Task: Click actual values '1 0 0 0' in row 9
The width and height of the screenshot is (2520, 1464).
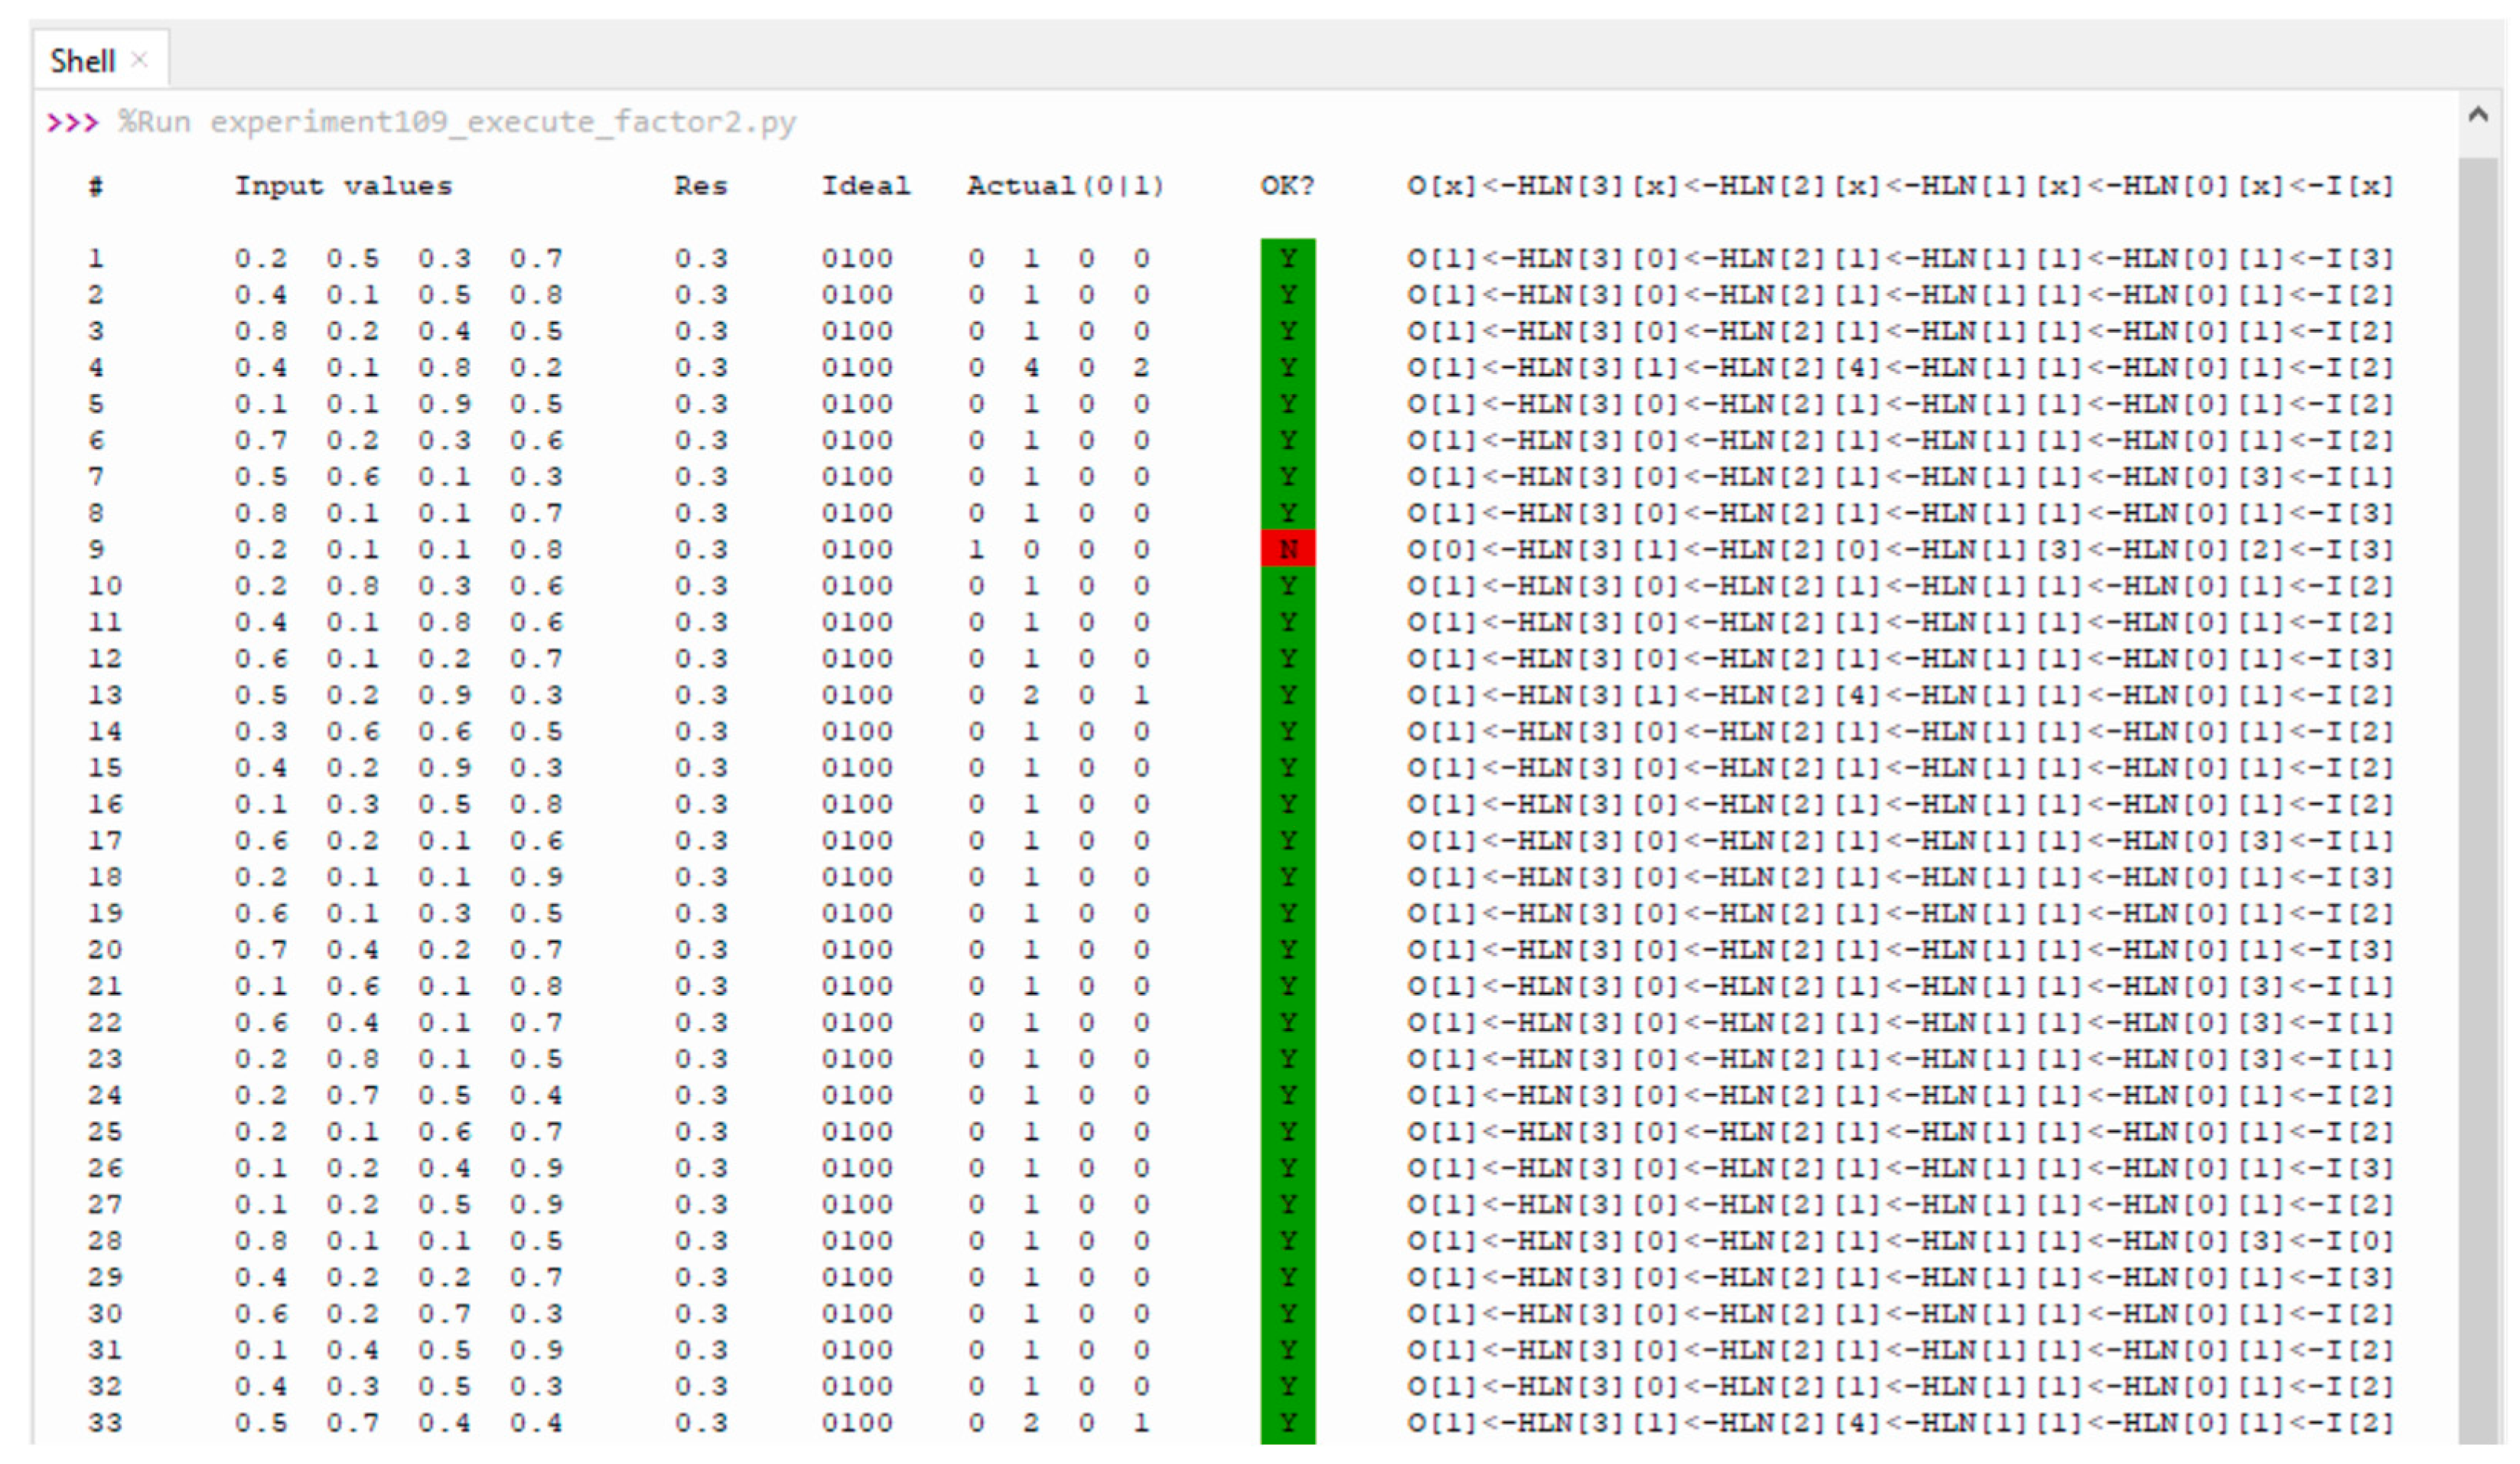Action: [1058, 549]
